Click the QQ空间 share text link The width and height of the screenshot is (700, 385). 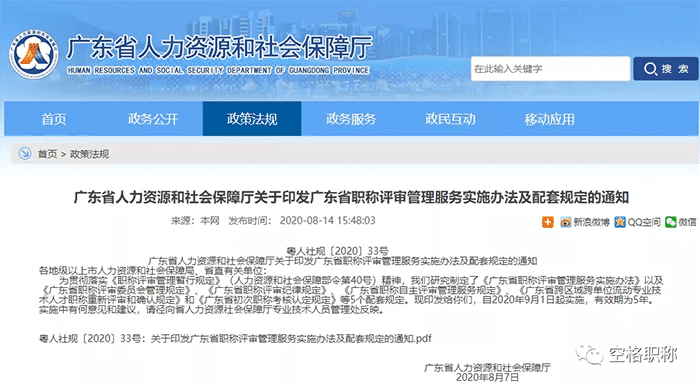pos(644,222)
